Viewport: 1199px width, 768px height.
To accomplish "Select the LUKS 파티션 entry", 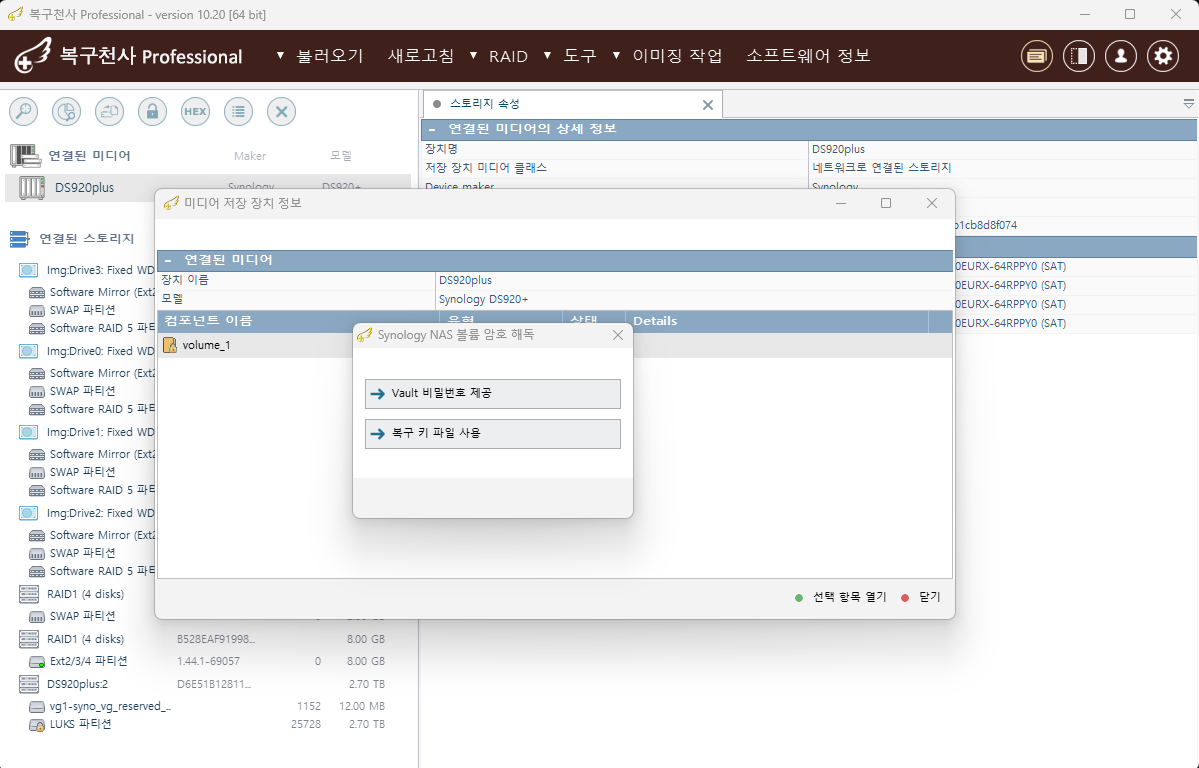I will click(80, 724).
